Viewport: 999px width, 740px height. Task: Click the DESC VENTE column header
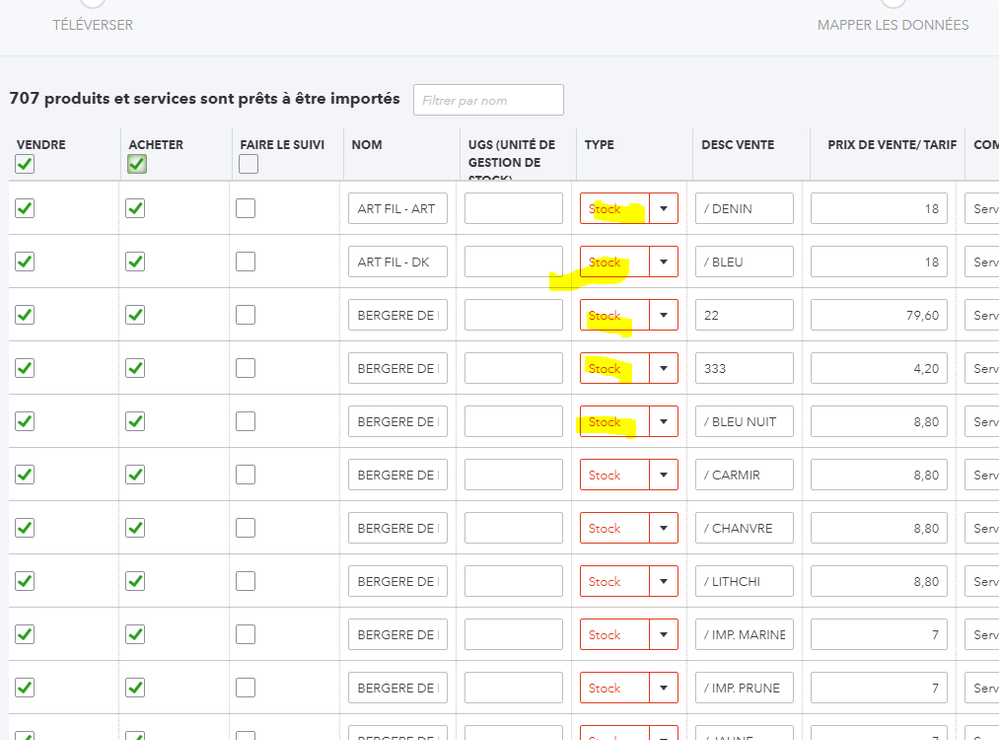tap(738, 145)
